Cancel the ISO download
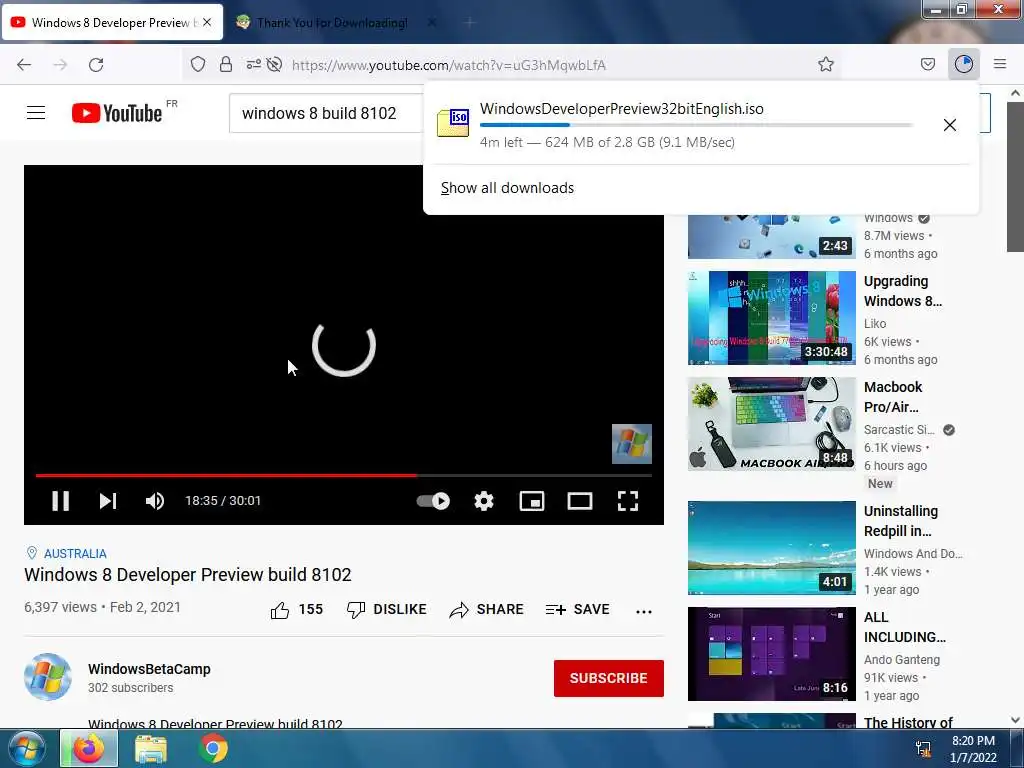The width and height of the screenshot is (1024, 768). pyautogui.click(x=950, y=125)
